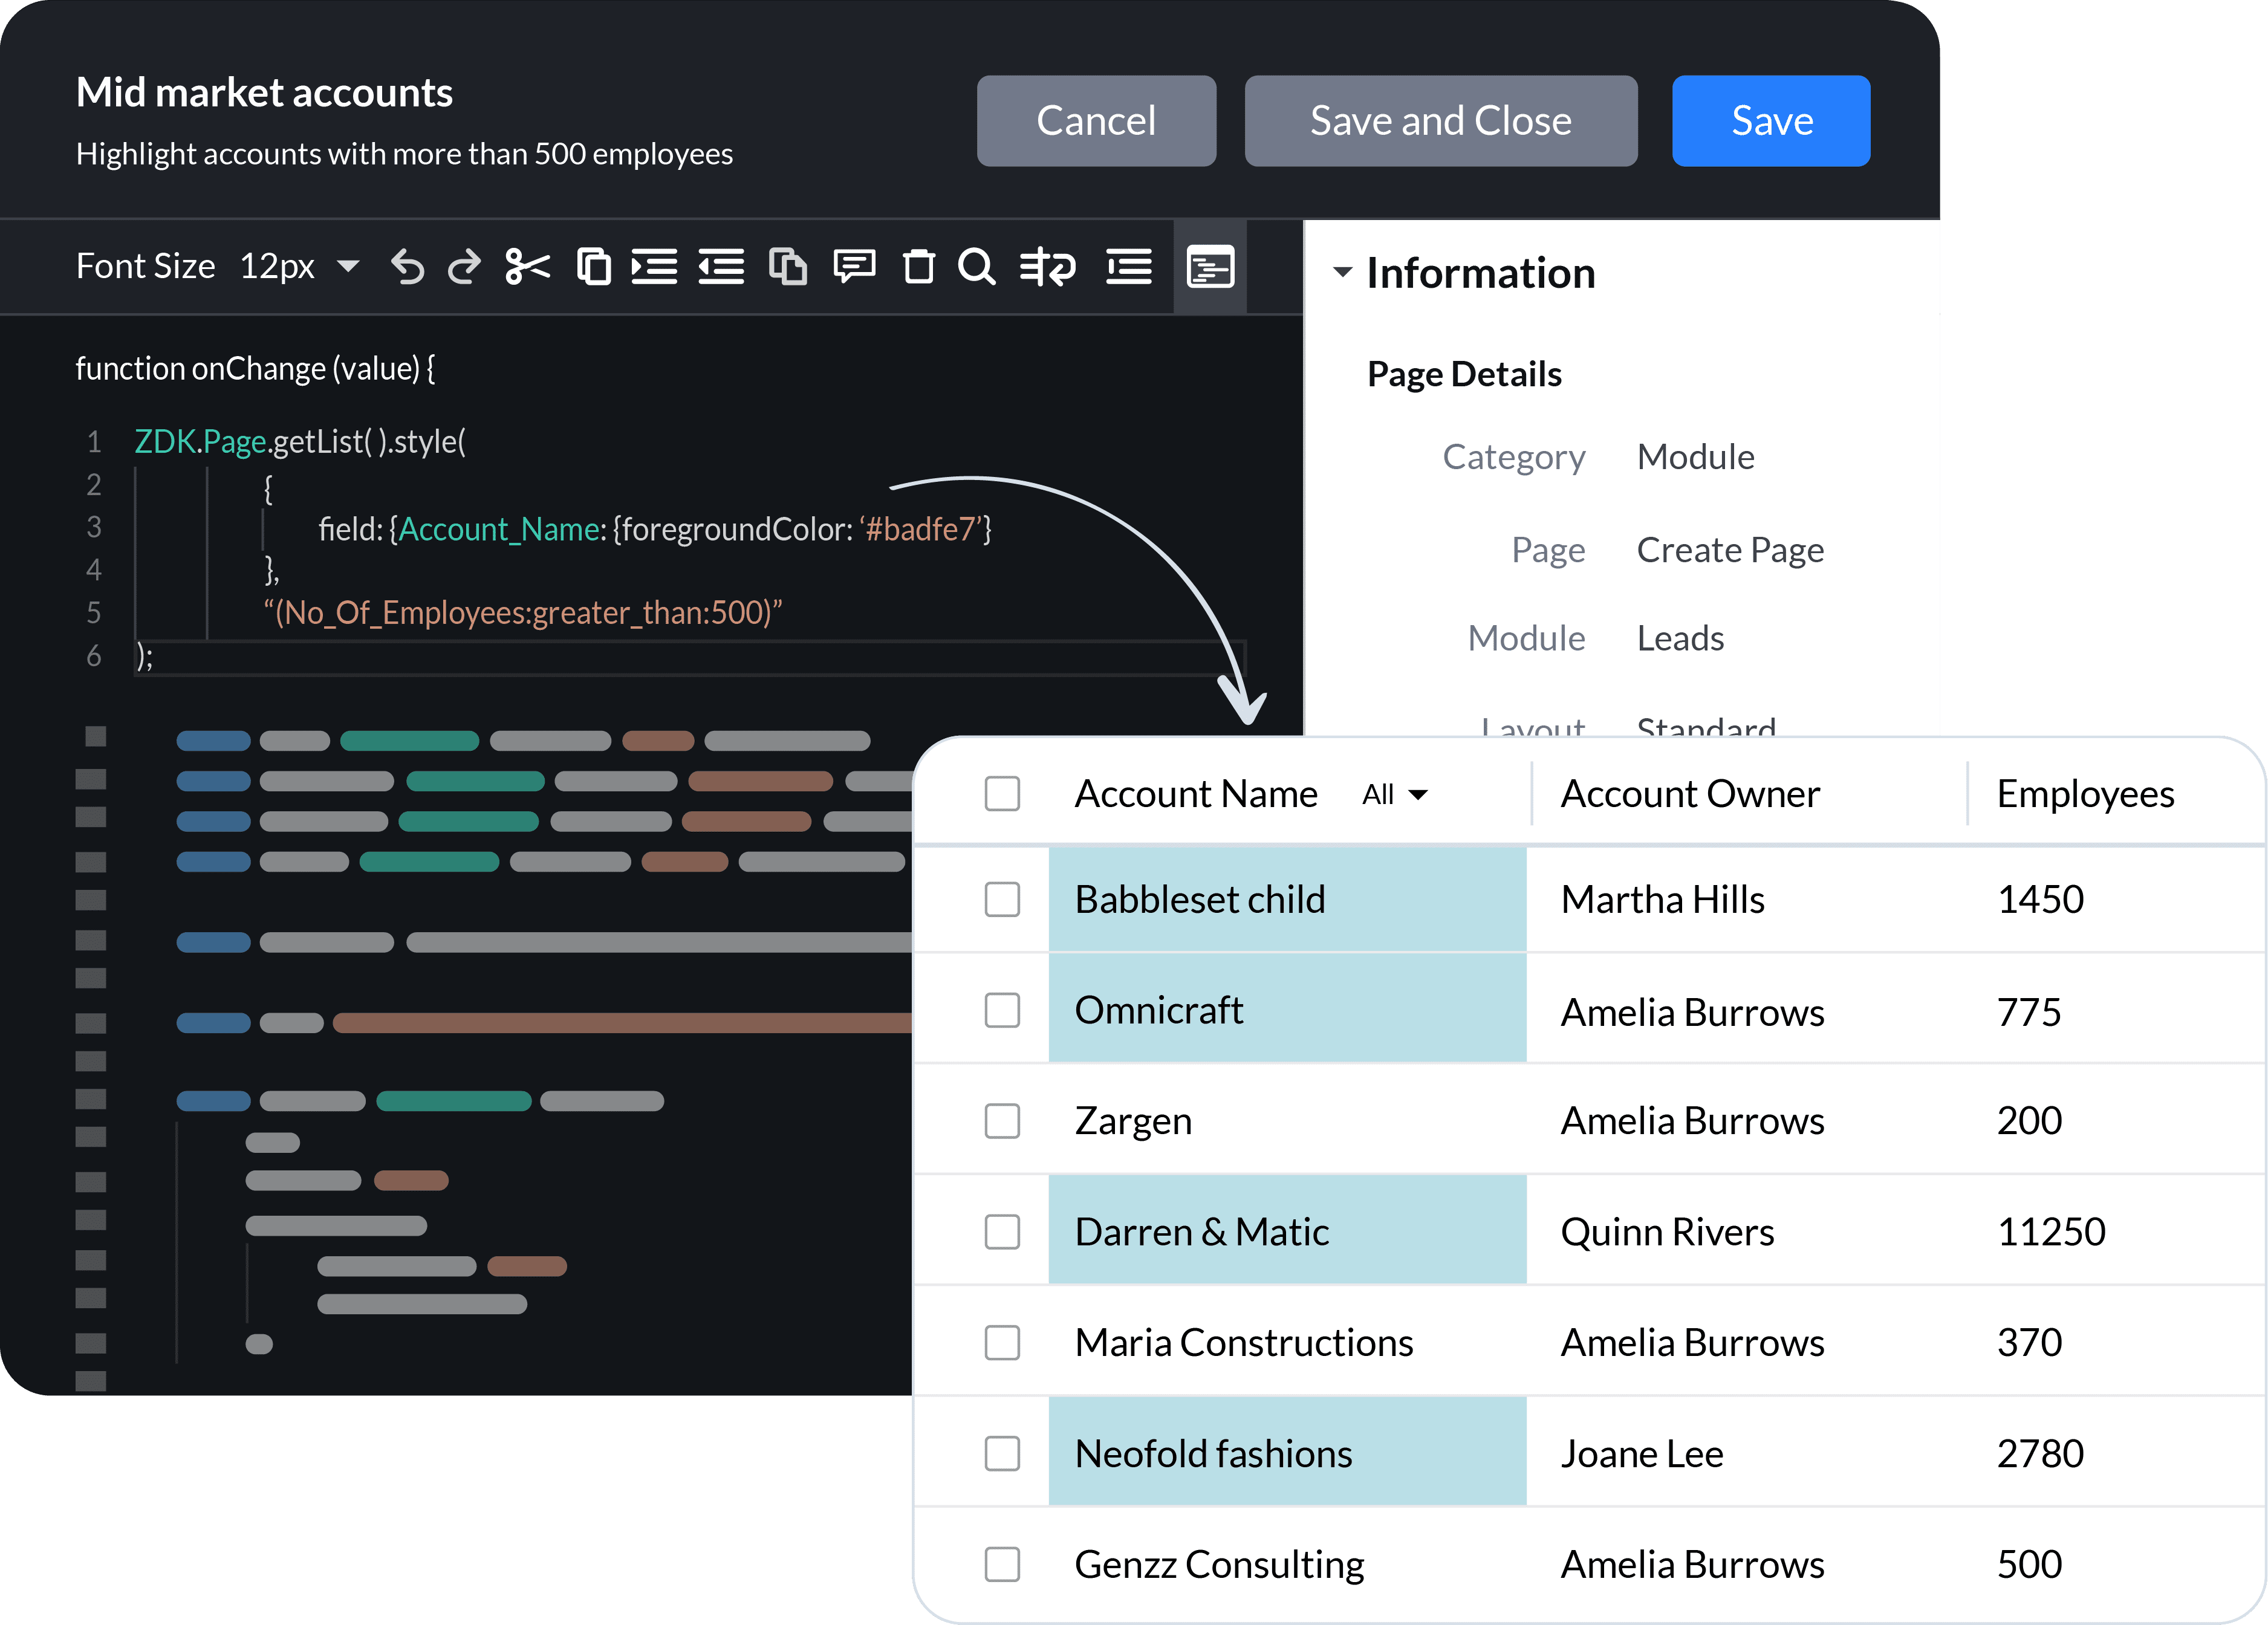This screenshot has height=1625, width=2268.
Task: Open the Account Name All filter dropdown
Action: click(1394, 794)
